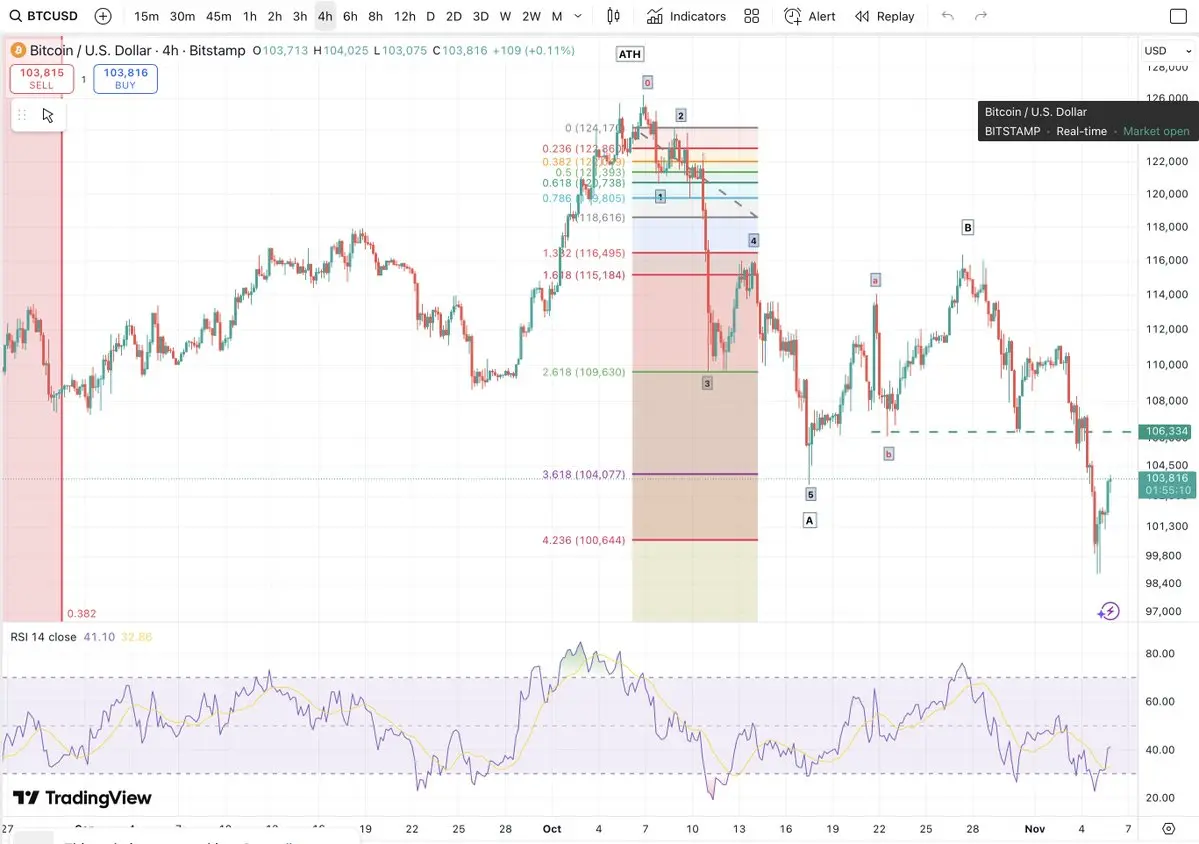The height and width of the screenshot is (844, 1199).
Task: Select the 3h timeframe
Action: pyautogui.click(x=300, y=16)
